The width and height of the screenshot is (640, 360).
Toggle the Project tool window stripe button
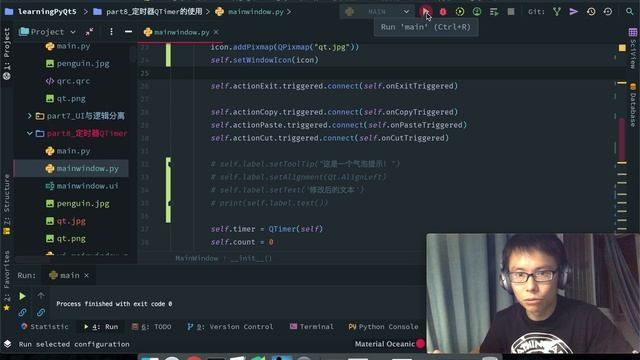coord(7,53)
